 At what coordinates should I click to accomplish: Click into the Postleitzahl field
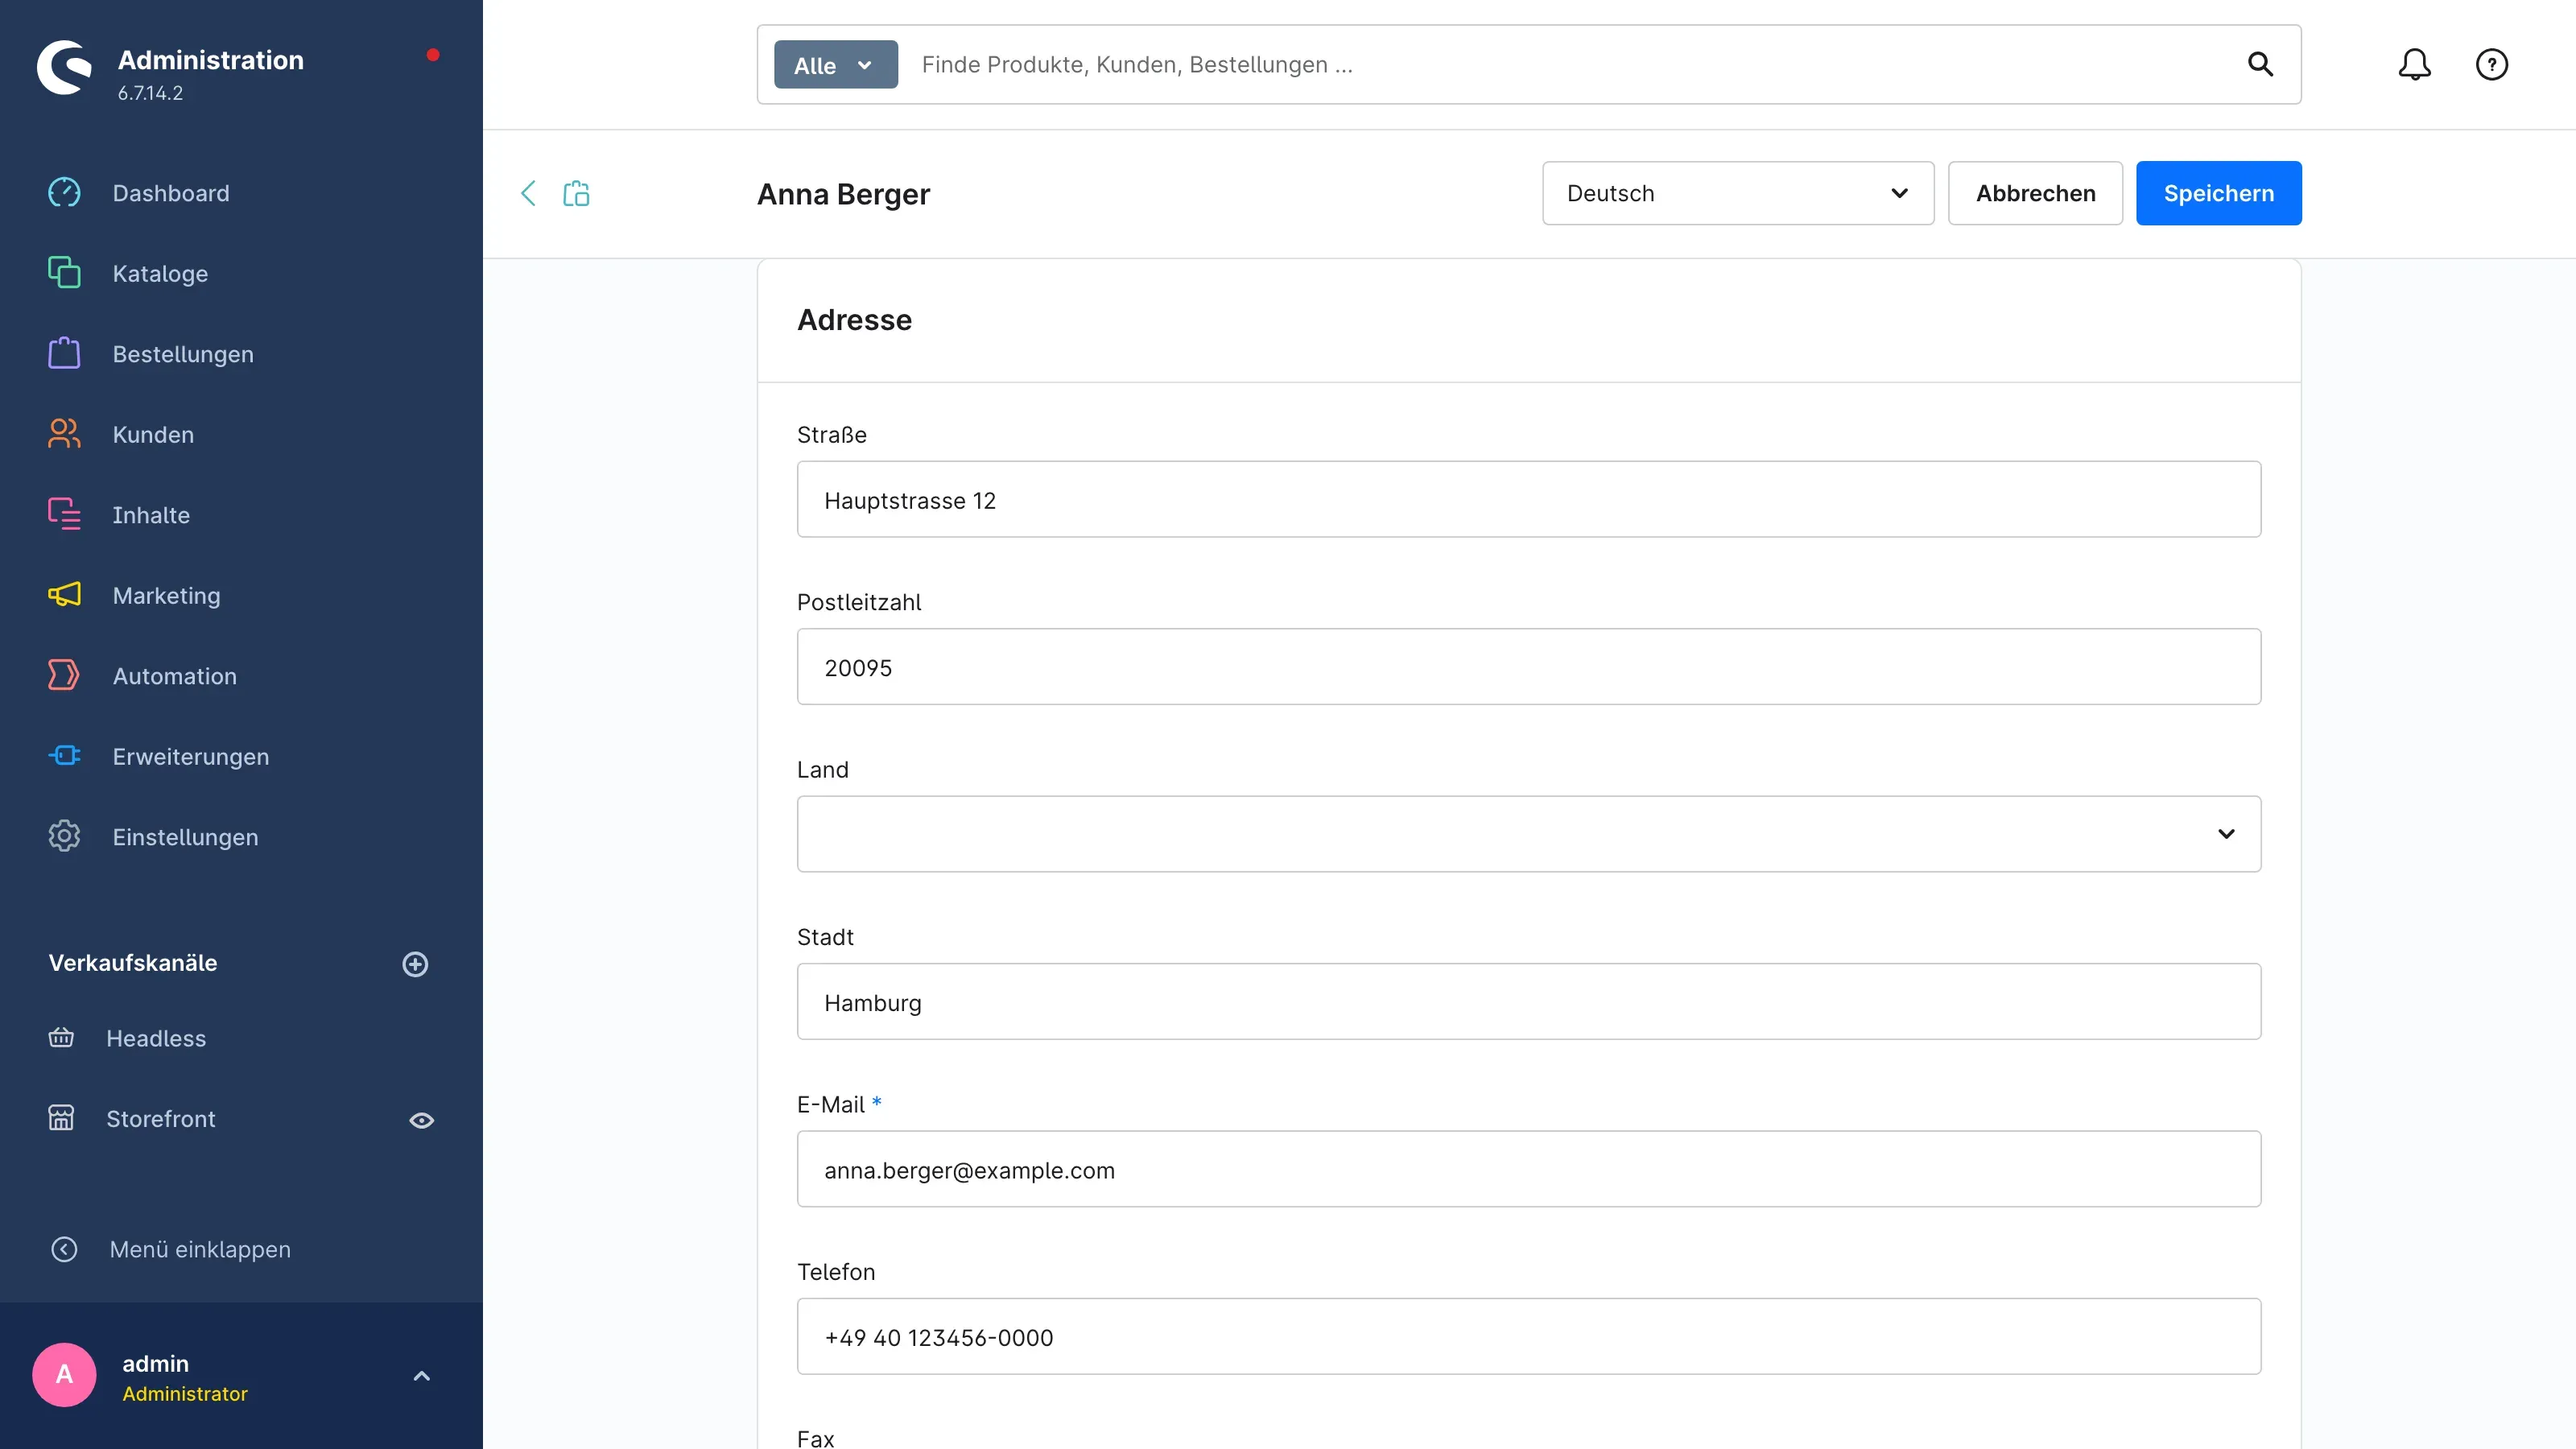tap(1528, 667)
